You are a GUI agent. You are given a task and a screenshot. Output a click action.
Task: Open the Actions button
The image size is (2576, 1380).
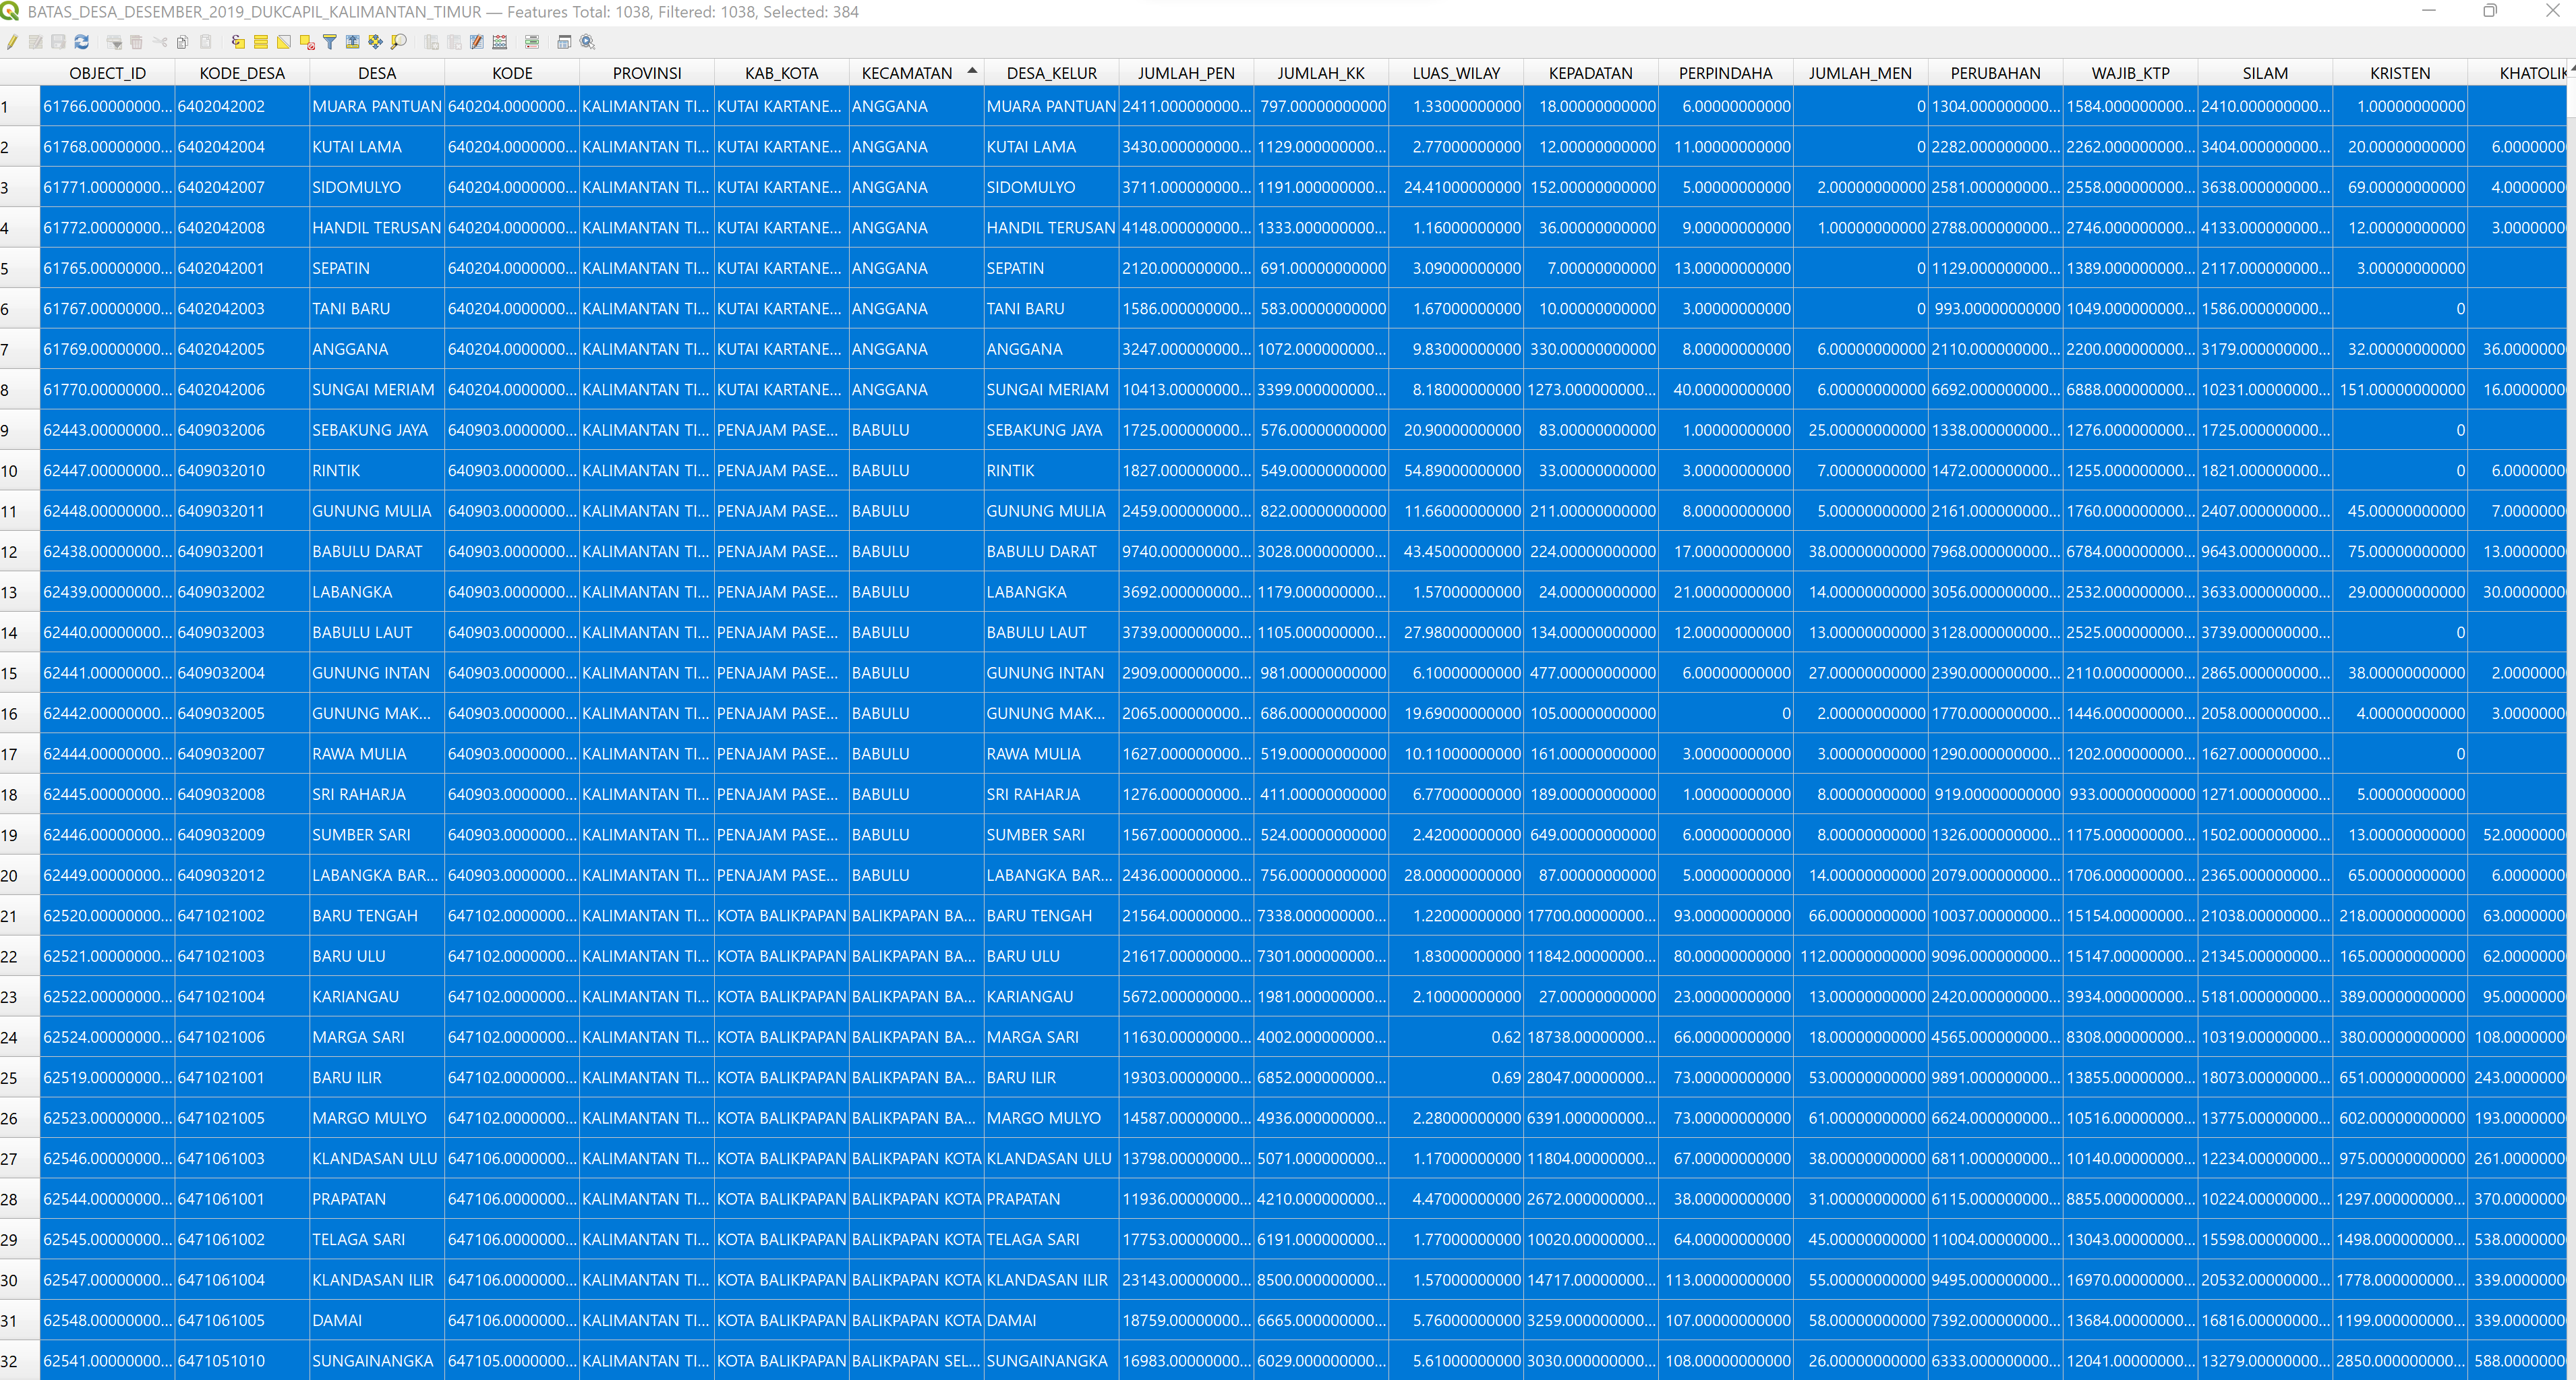tap(588, 42)
